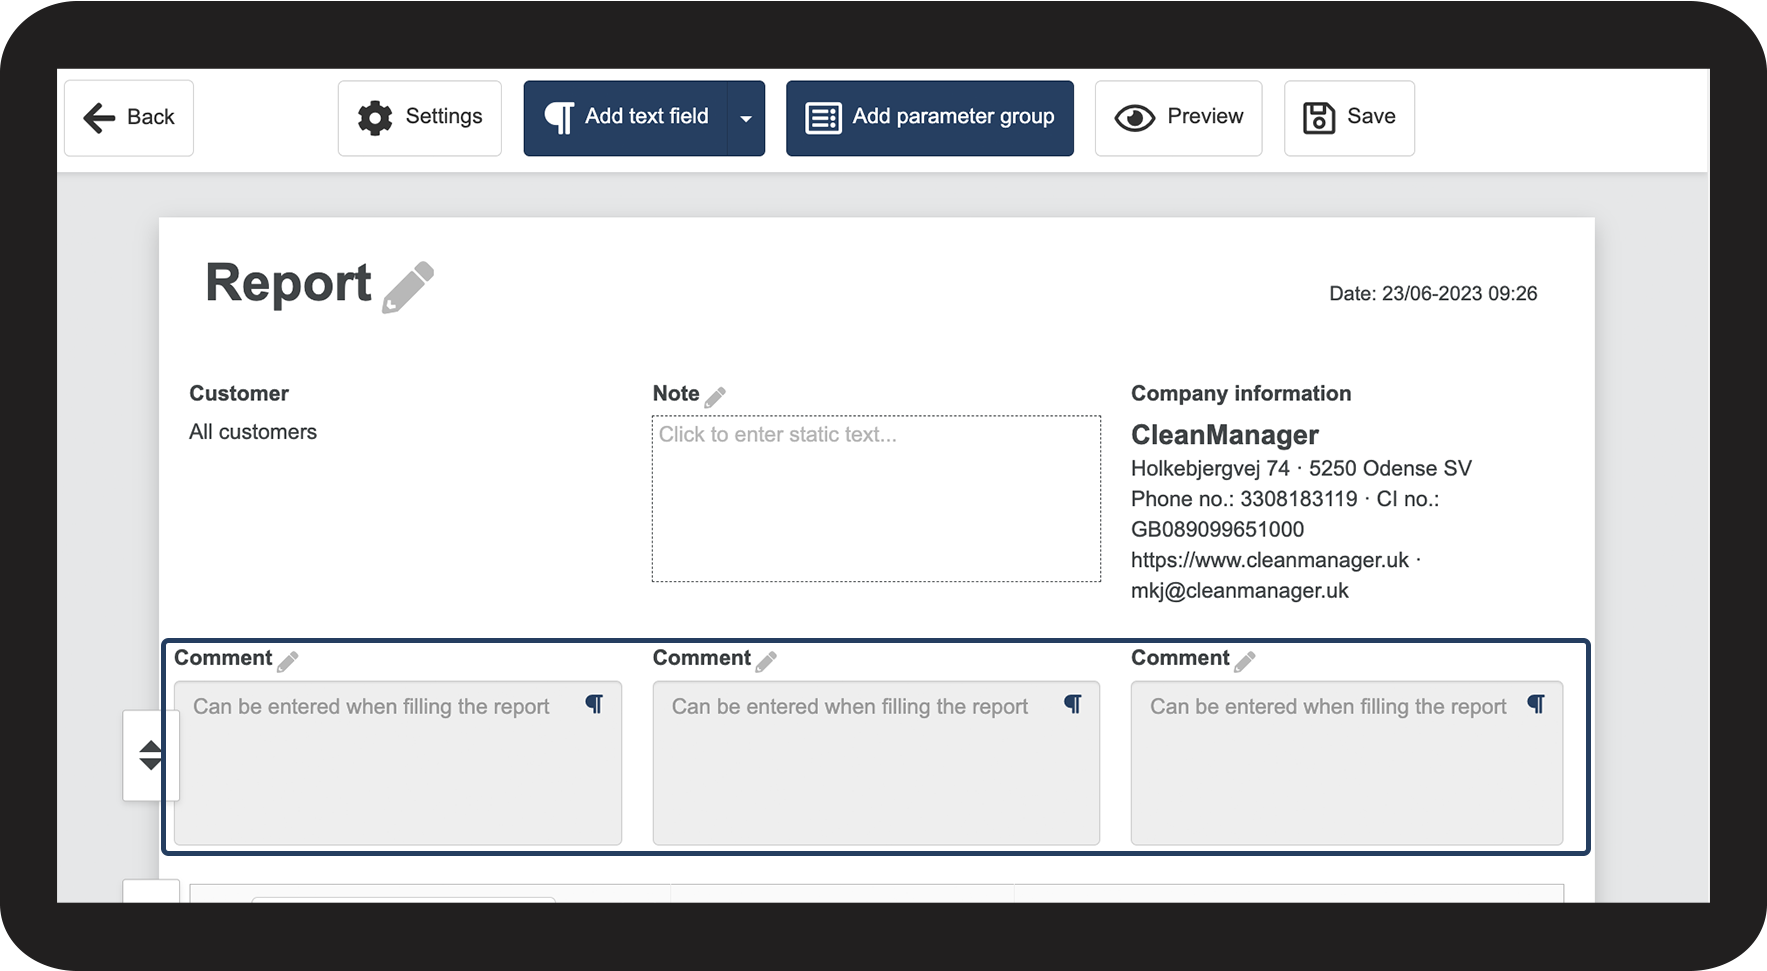
Task: Click the Add text field button
Action: pyautogui.click(x=626, y=118)
